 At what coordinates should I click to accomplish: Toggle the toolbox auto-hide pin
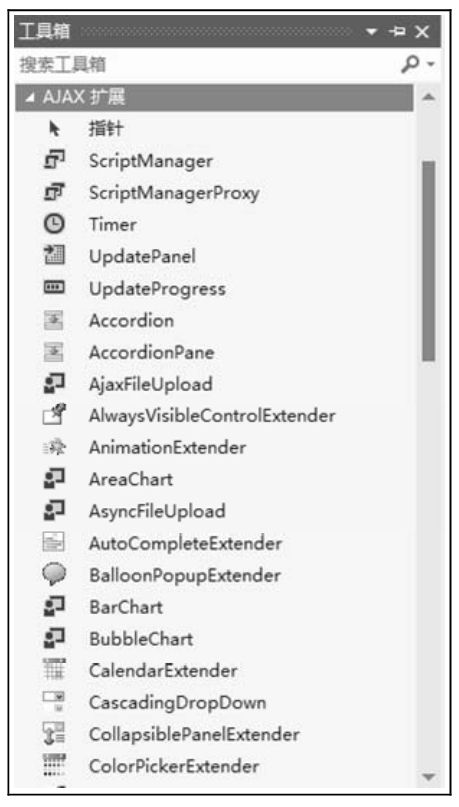tap(397, 32)
